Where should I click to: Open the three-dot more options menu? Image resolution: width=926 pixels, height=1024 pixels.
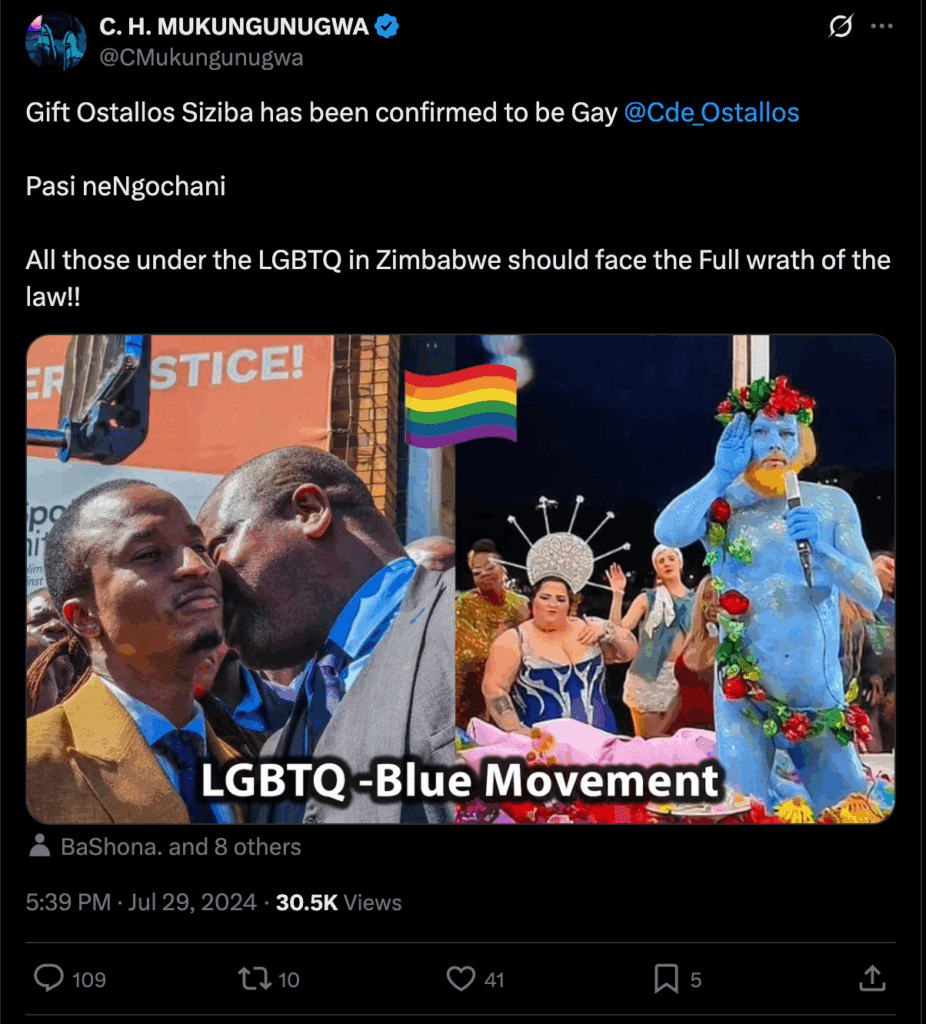click(x=882, y=26)
